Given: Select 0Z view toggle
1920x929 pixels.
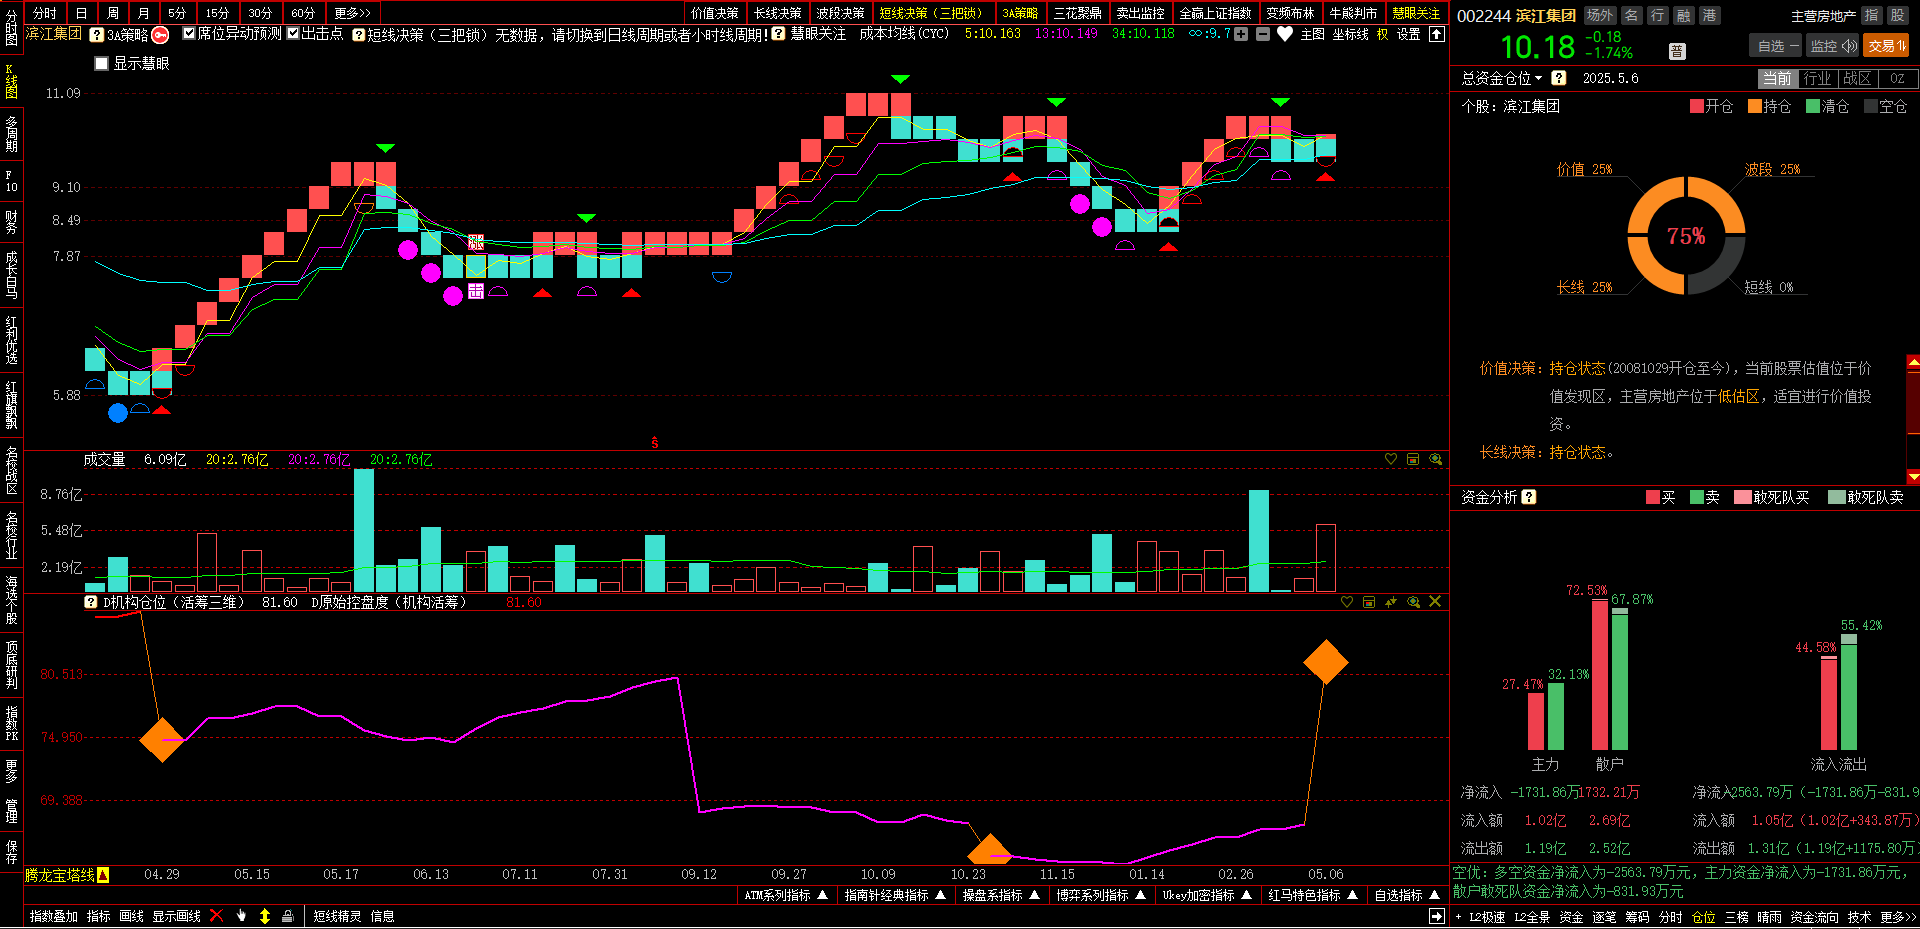Looking at the screenshot, I should tap(1897, 78).
